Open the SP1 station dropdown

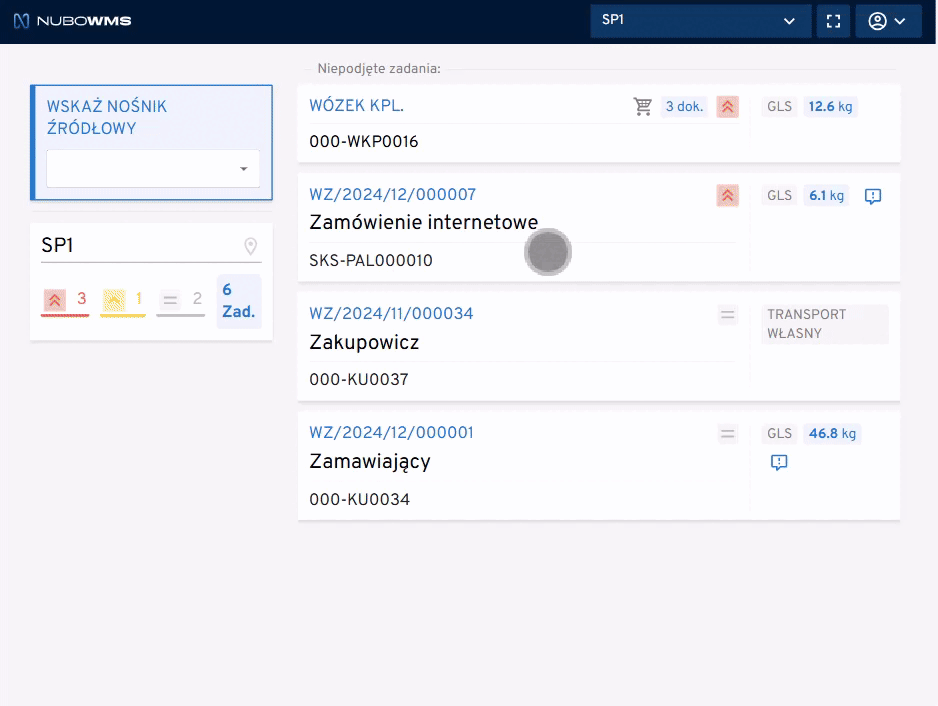[x=699, y=21]
